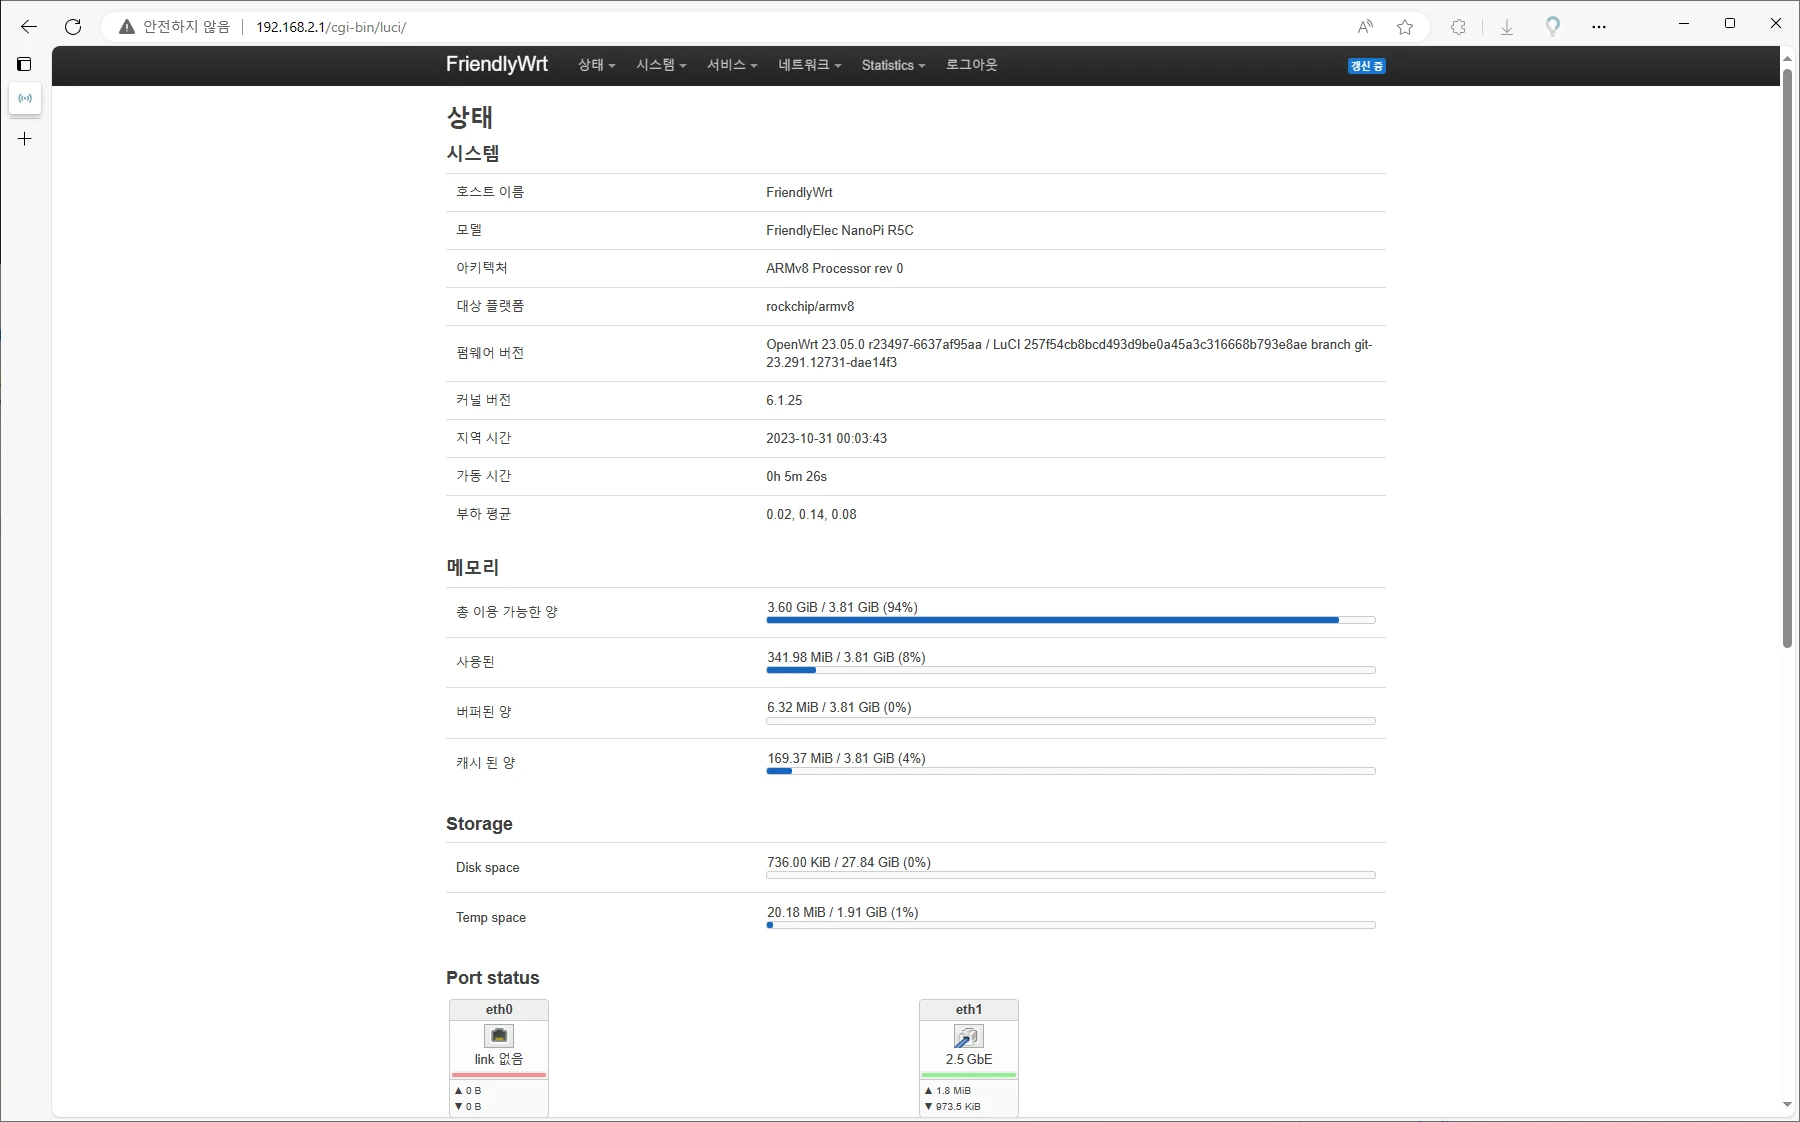Click the 로그아웃 link
Viewport: 1800px width, 1122px height.
pyautogui.click(x=971, y=65)
